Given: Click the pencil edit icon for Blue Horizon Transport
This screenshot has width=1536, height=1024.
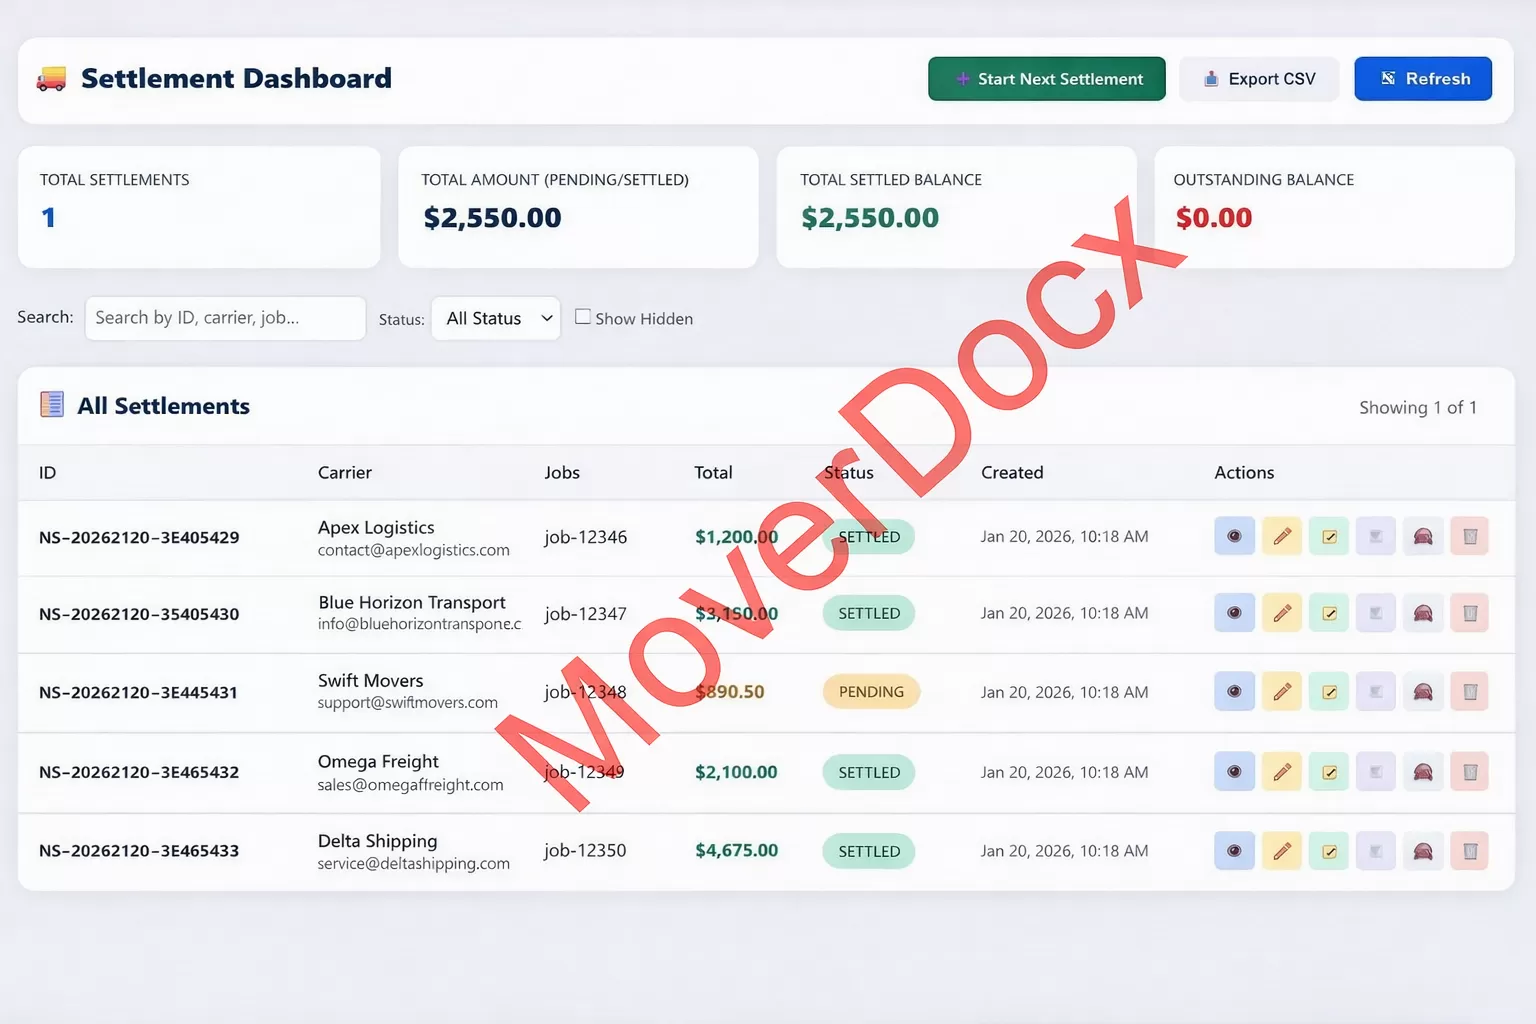Looking at the screenshot, I should click(x=1281, y=614).
